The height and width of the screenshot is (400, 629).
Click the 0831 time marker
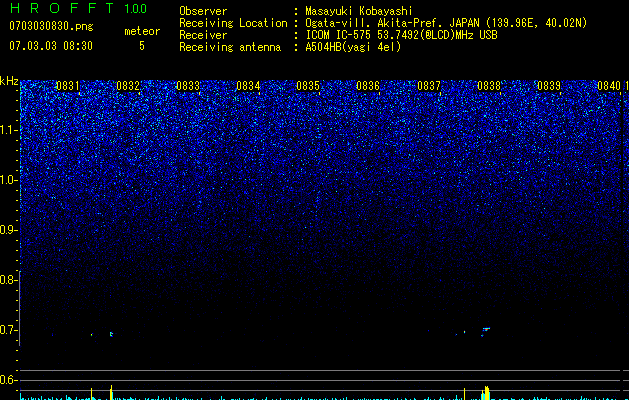[x=67, y=86]
